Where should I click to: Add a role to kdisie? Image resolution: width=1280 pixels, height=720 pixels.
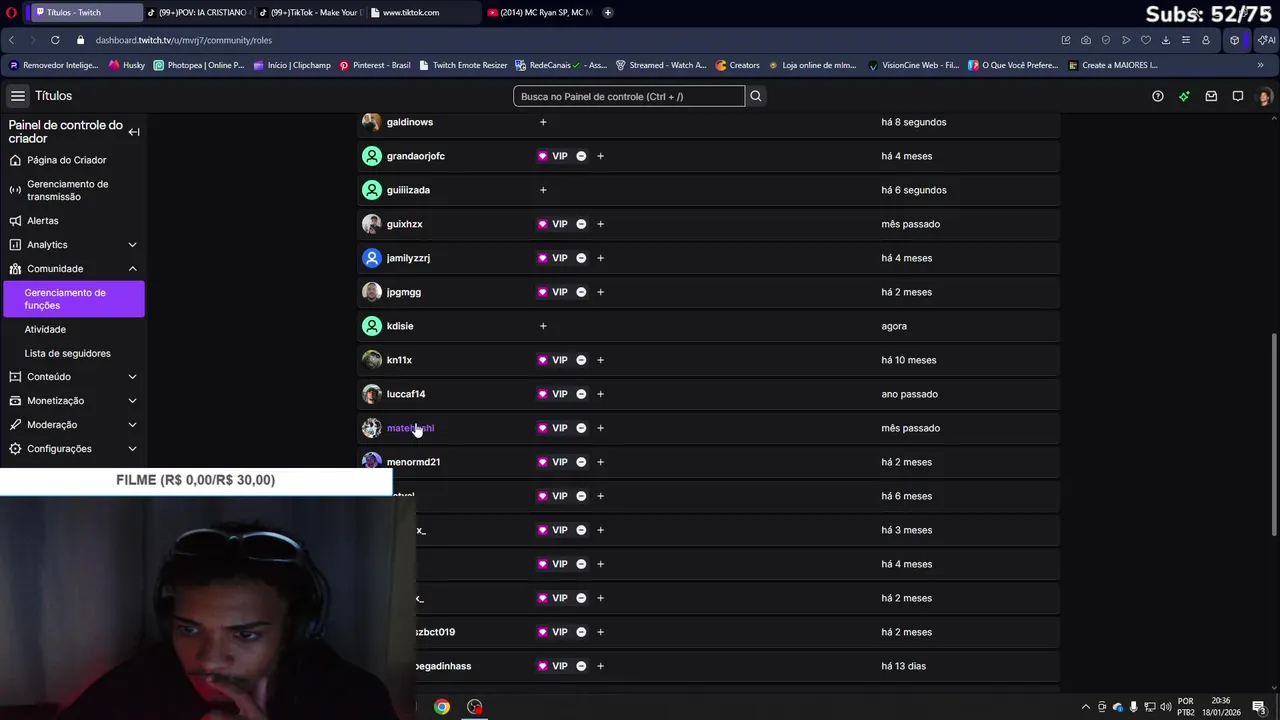tap(543, 326)
